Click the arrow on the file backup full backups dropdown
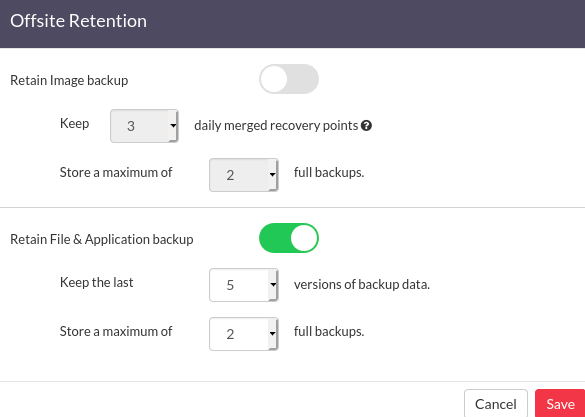The image size is (585, 417). pyautogui.click(x=273, y=334)
